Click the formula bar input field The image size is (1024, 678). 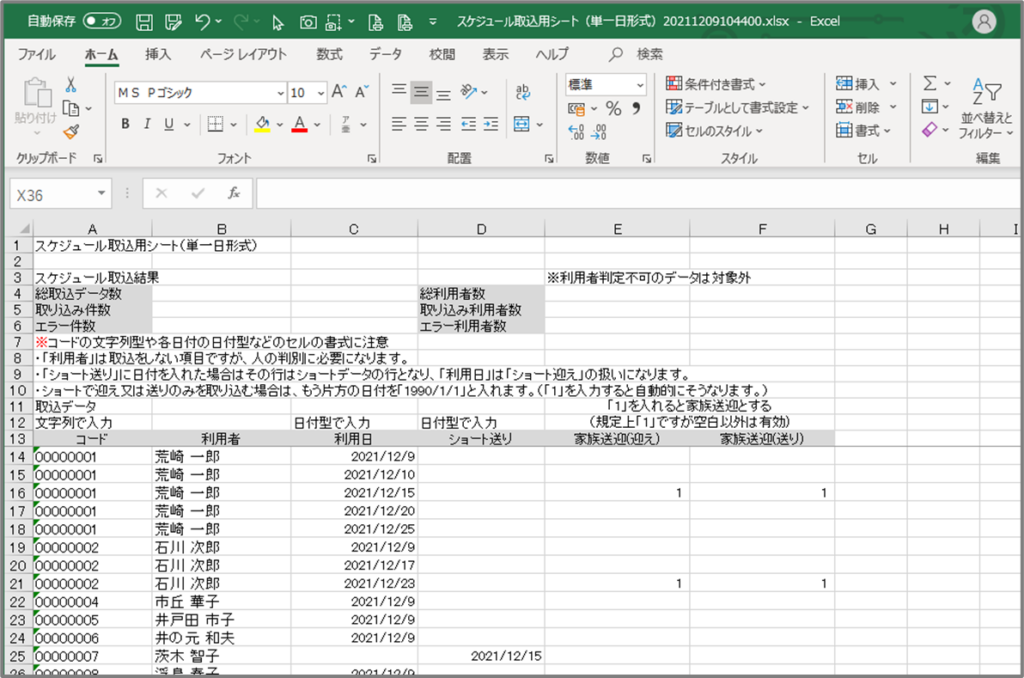(x=637, y=194)
